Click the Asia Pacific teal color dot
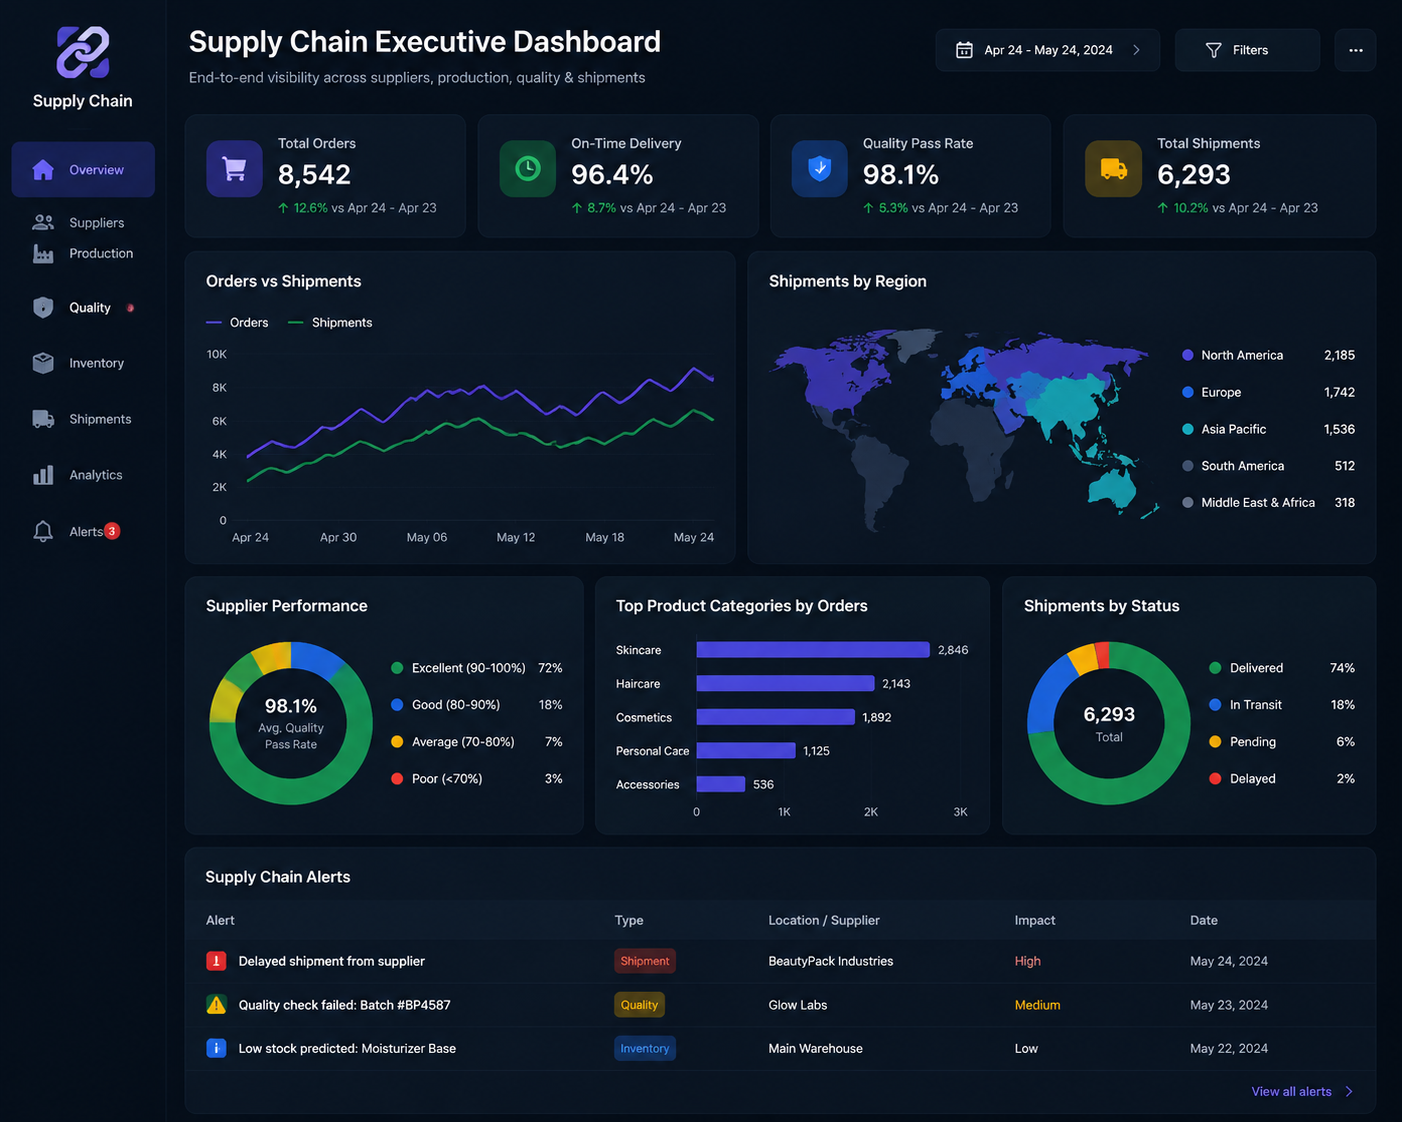The width and height of the screenshot is (1402, 1122). (1188, 429)
